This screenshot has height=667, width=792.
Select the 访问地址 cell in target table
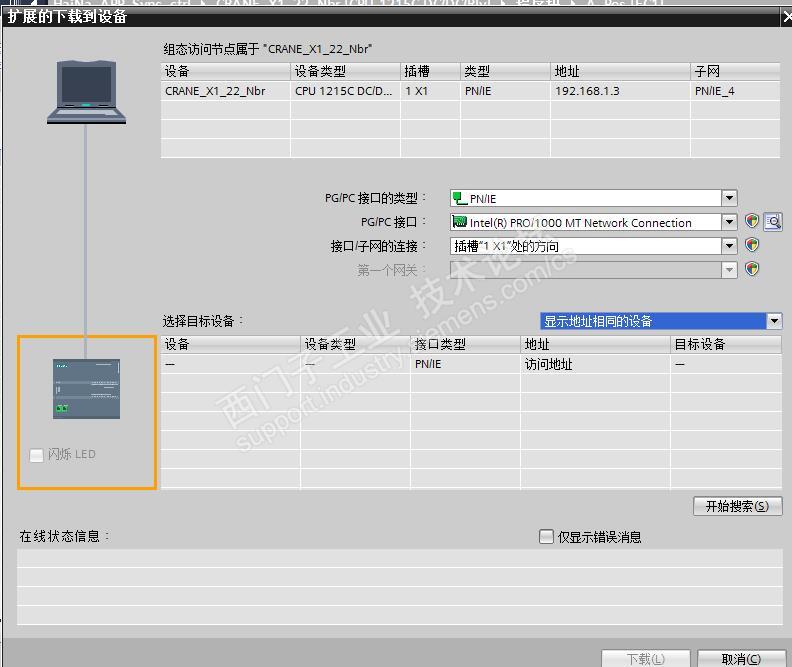coord(595,364)
